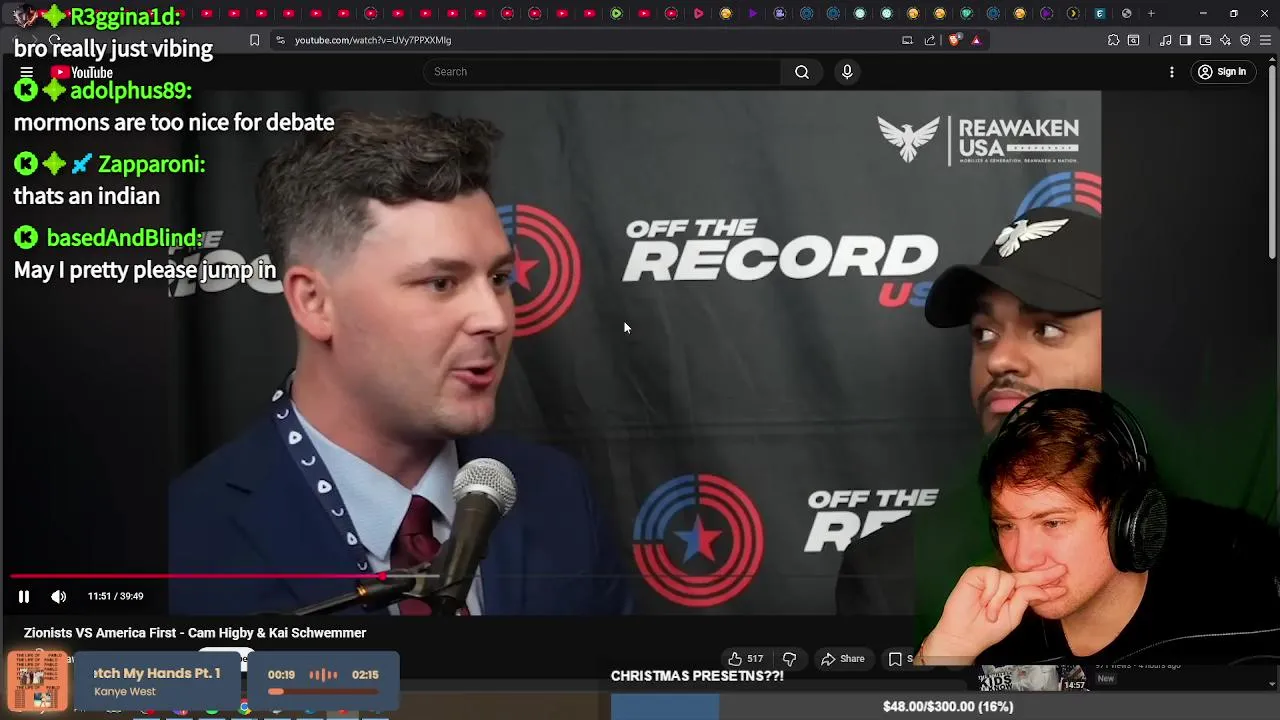
Task: Click video title Zionists VS America First
Action: click(x=195, y=633)
